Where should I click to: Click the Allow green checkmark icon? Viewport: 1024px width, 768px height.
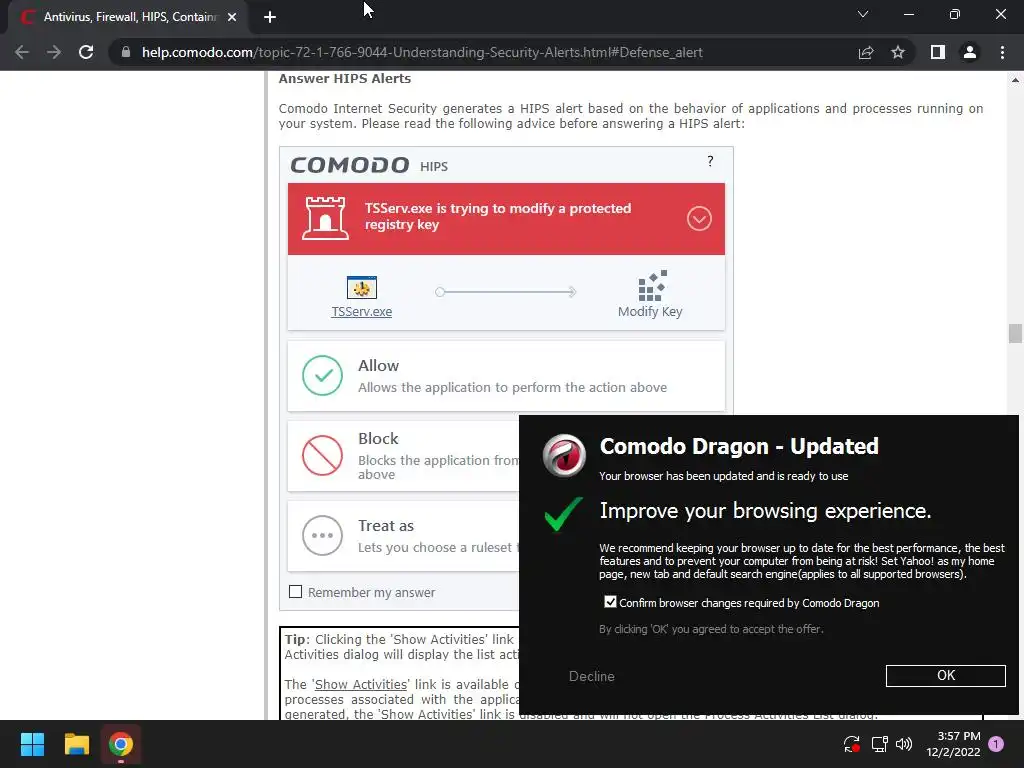(x=322, y=376)
